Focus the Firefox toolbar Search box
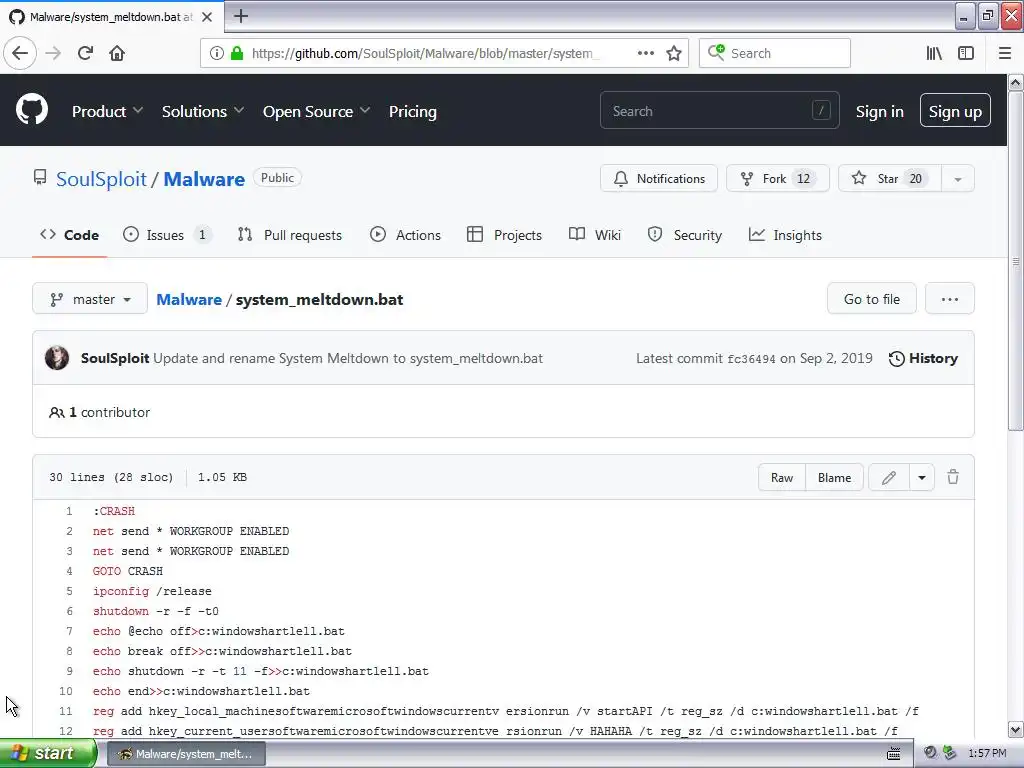The height and width of the screenshot is (768, 1024). pyautogui.click(x=775, y=53)
